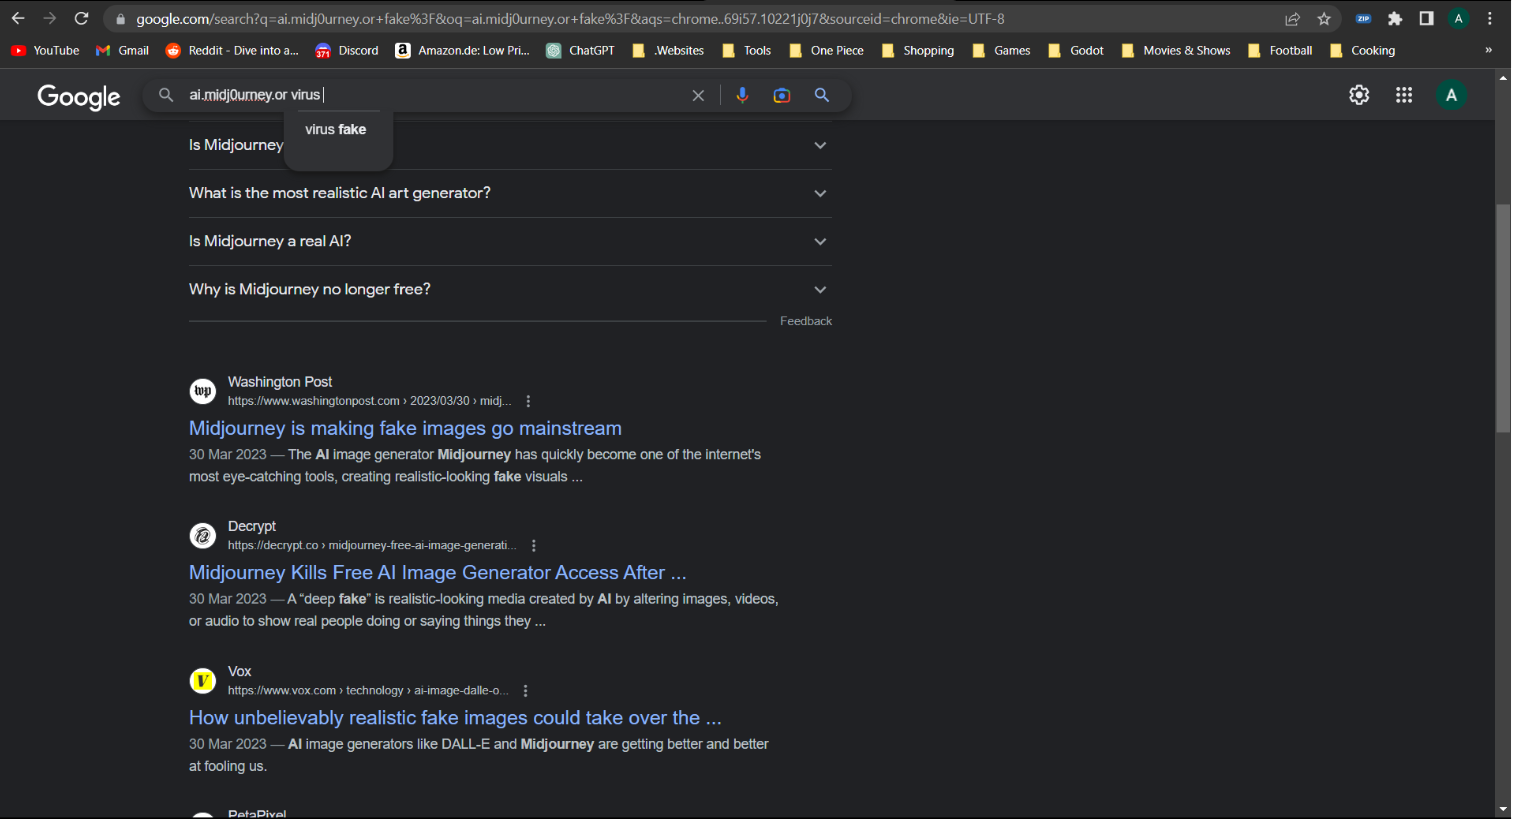Bookmark this page with star icon

(1324, 19)
